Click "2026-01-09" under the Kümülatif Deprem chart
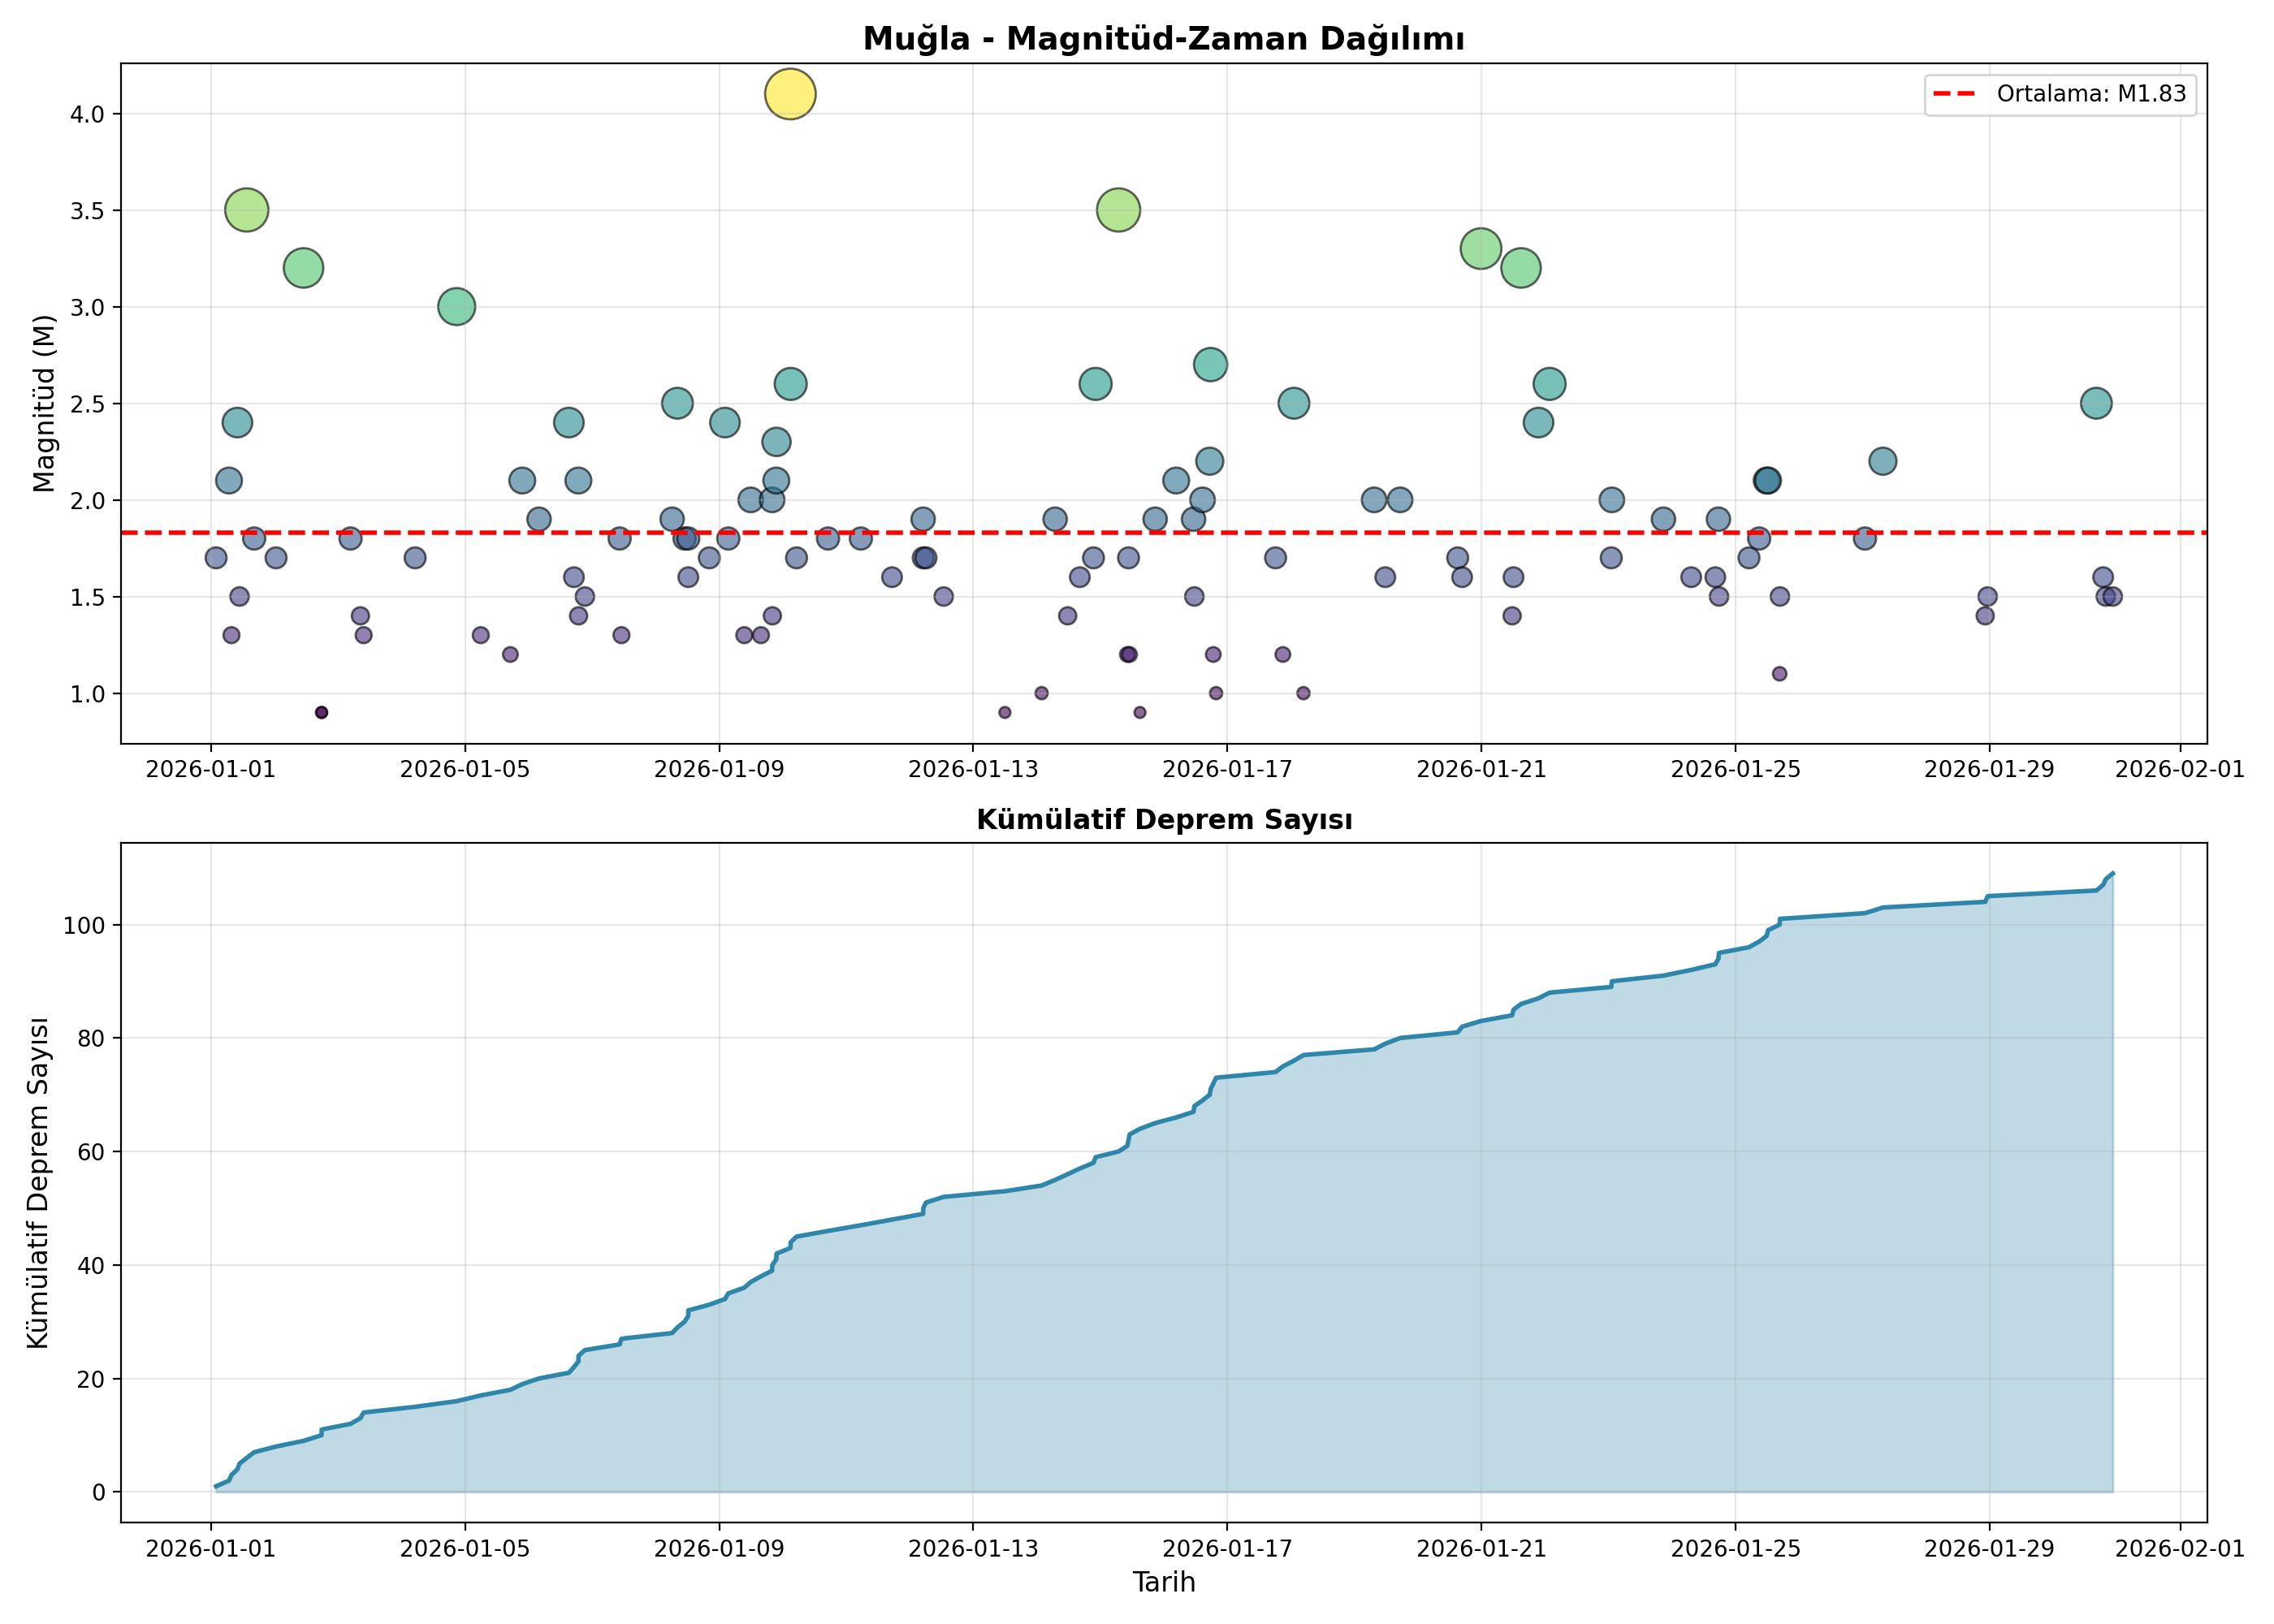2274x1624 pixels. click(719, 1549)
